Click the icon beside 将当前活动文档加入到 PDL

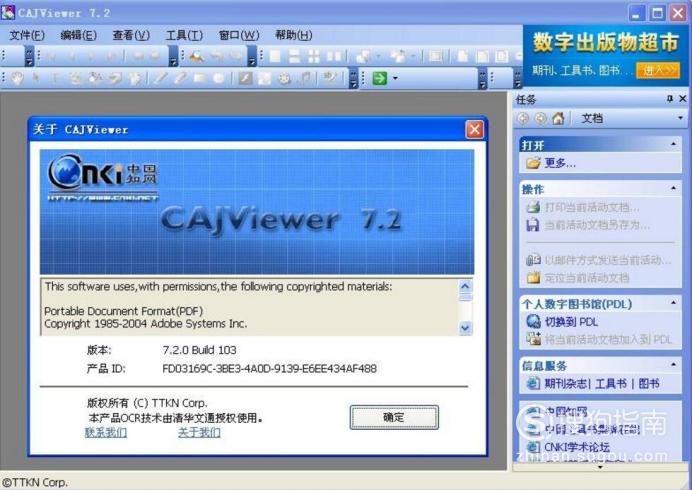coord(533,339)
